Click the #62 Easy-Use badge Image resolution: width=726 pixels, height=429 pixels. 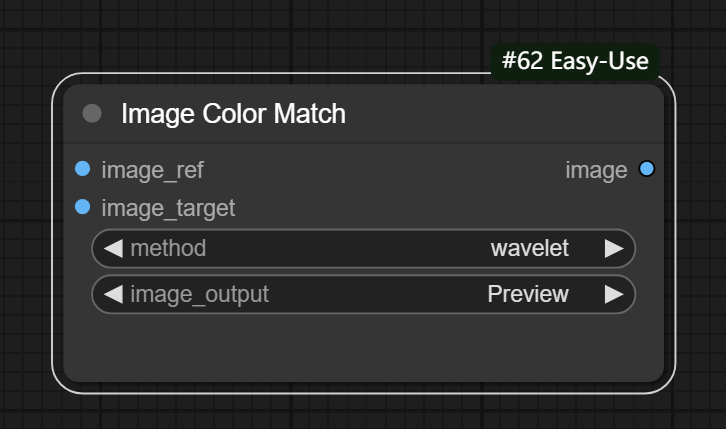575,61
